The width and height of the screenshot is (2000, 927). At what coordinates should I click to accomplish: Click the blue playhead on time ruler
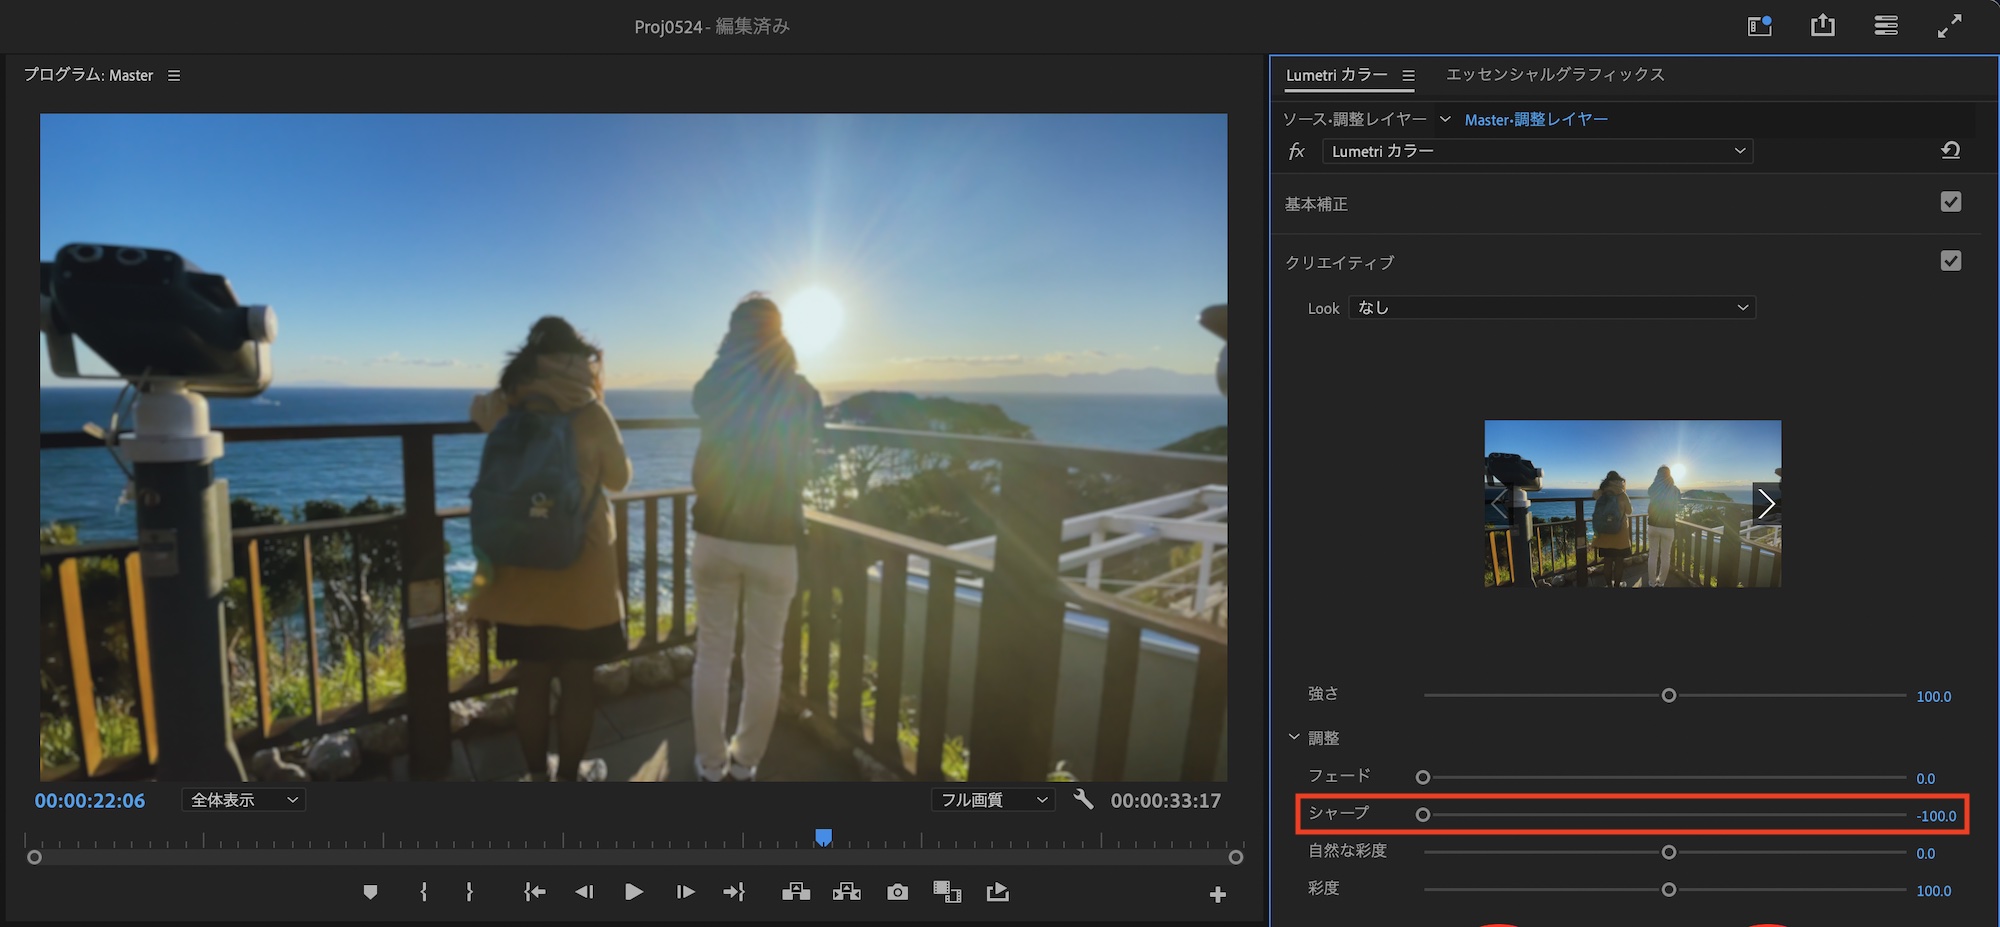click(823, 837)
